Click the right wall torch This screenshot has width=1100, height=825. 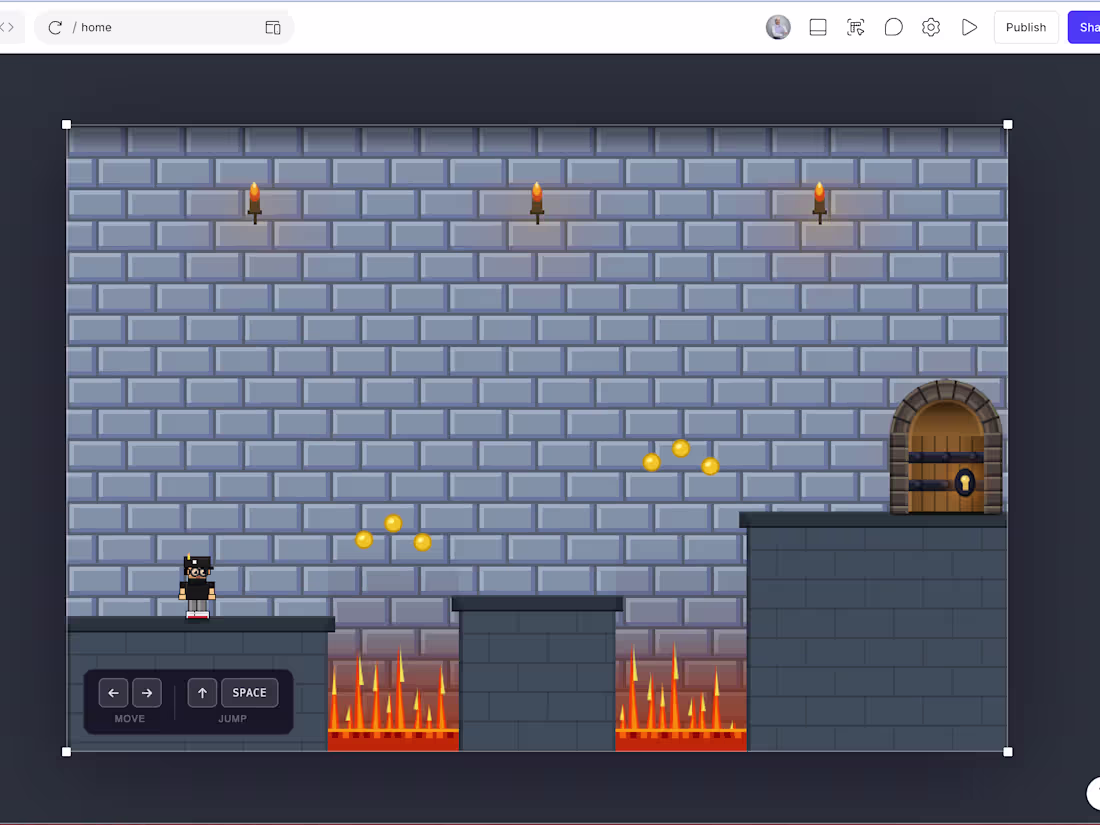(819, 203)
